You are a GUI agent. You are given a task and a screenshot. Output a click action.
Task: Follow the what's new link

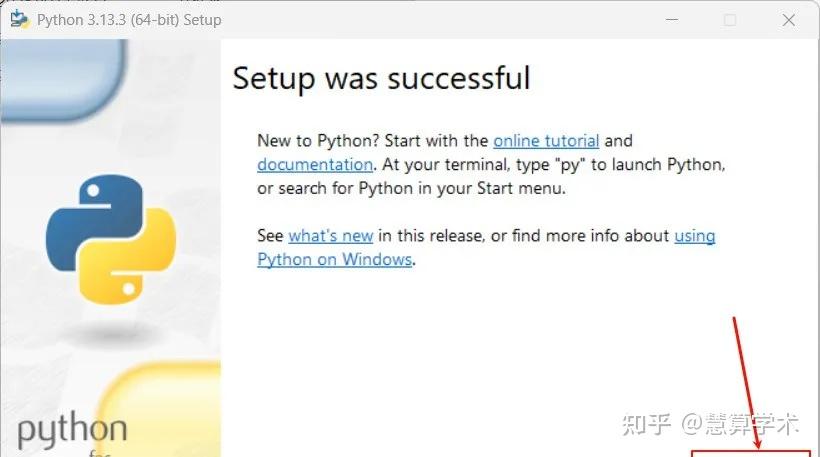(x=330, y=236)
